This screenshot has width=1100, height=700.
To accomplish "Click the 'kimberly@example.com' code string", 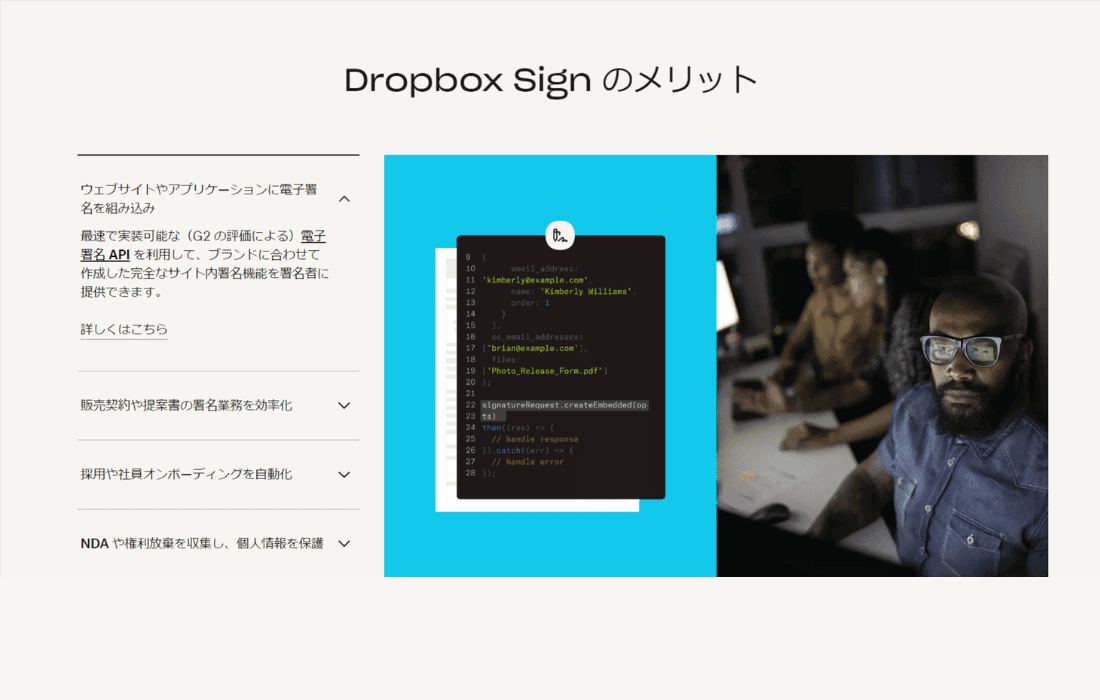I will [x=535, y=280].
